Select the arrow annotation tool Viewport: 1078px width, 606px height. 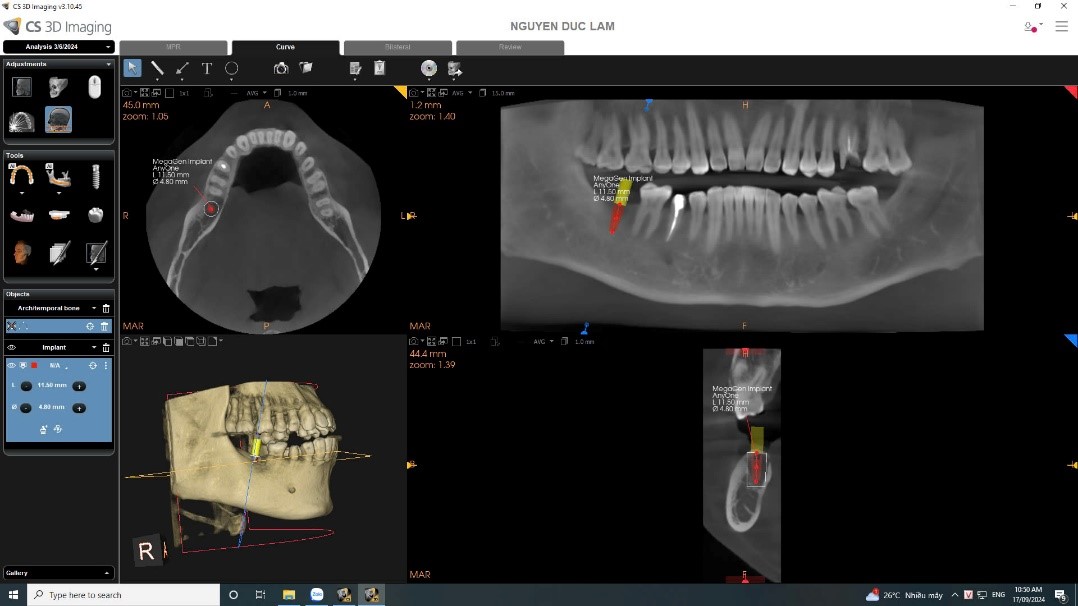pos(182,69)
